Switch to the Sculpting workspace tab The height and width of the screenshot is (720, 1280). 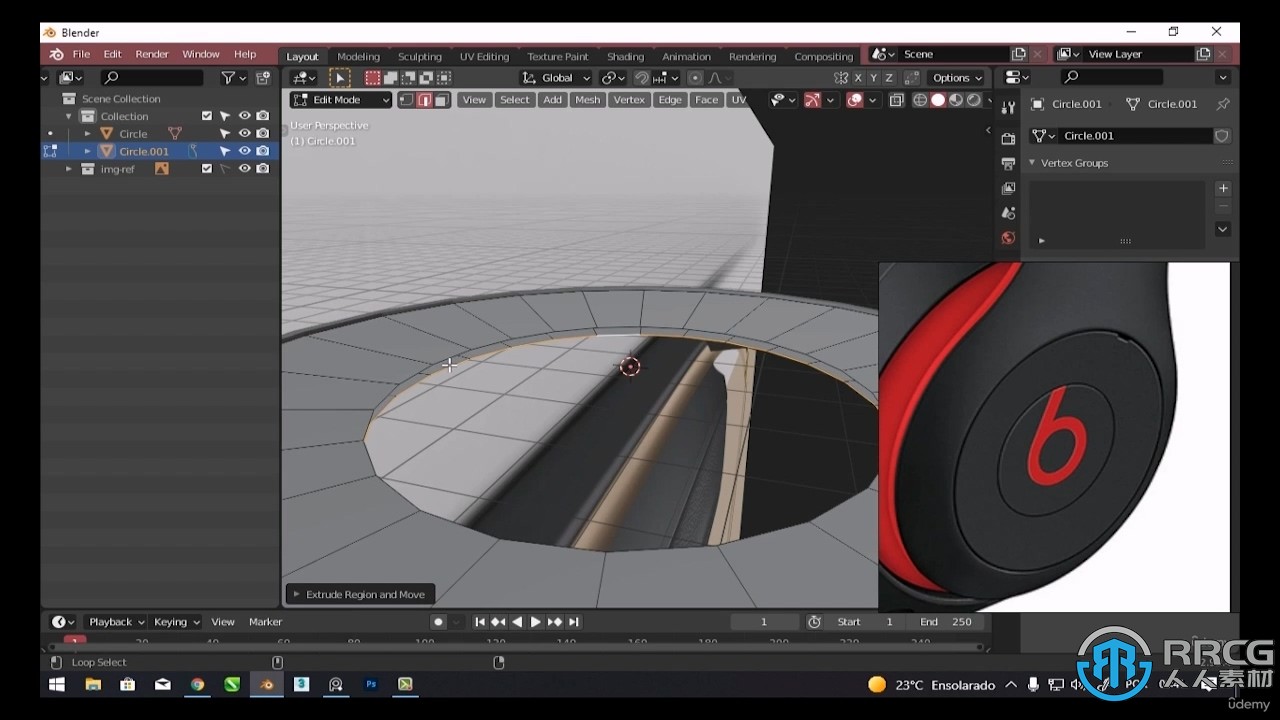[x=420, y=57]
